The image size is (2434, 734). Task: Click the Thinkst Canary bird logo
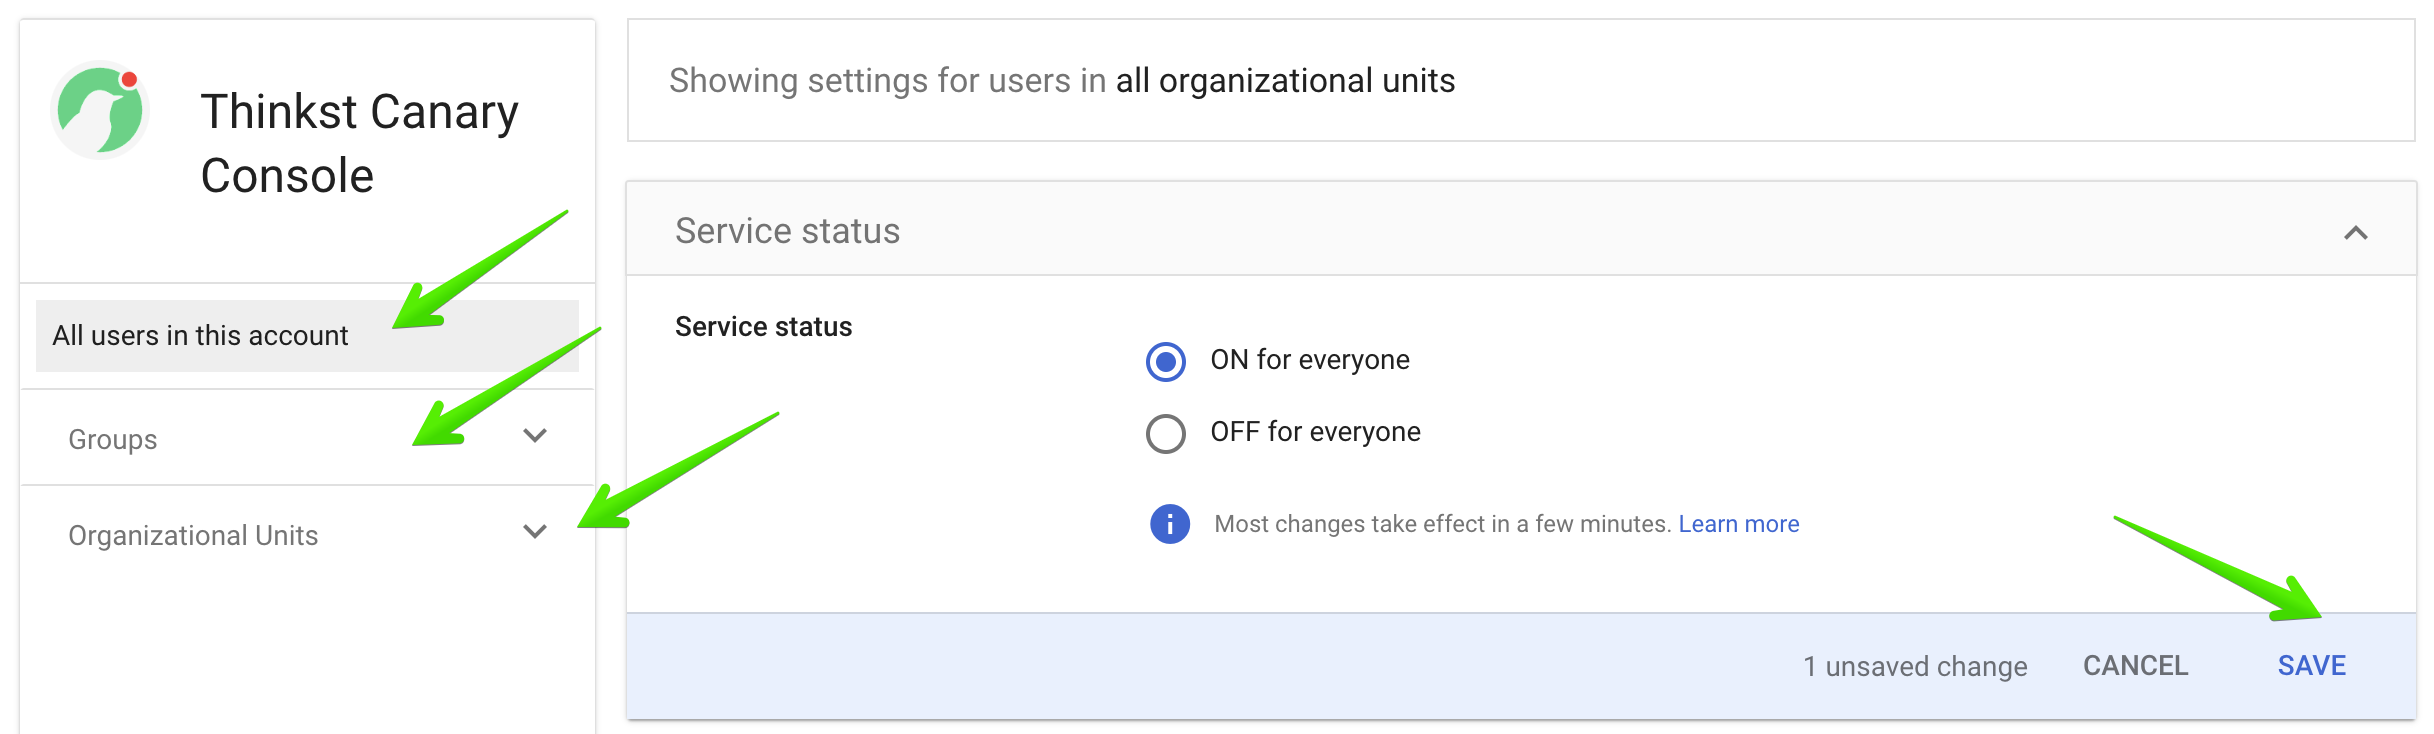pos(100,110)
